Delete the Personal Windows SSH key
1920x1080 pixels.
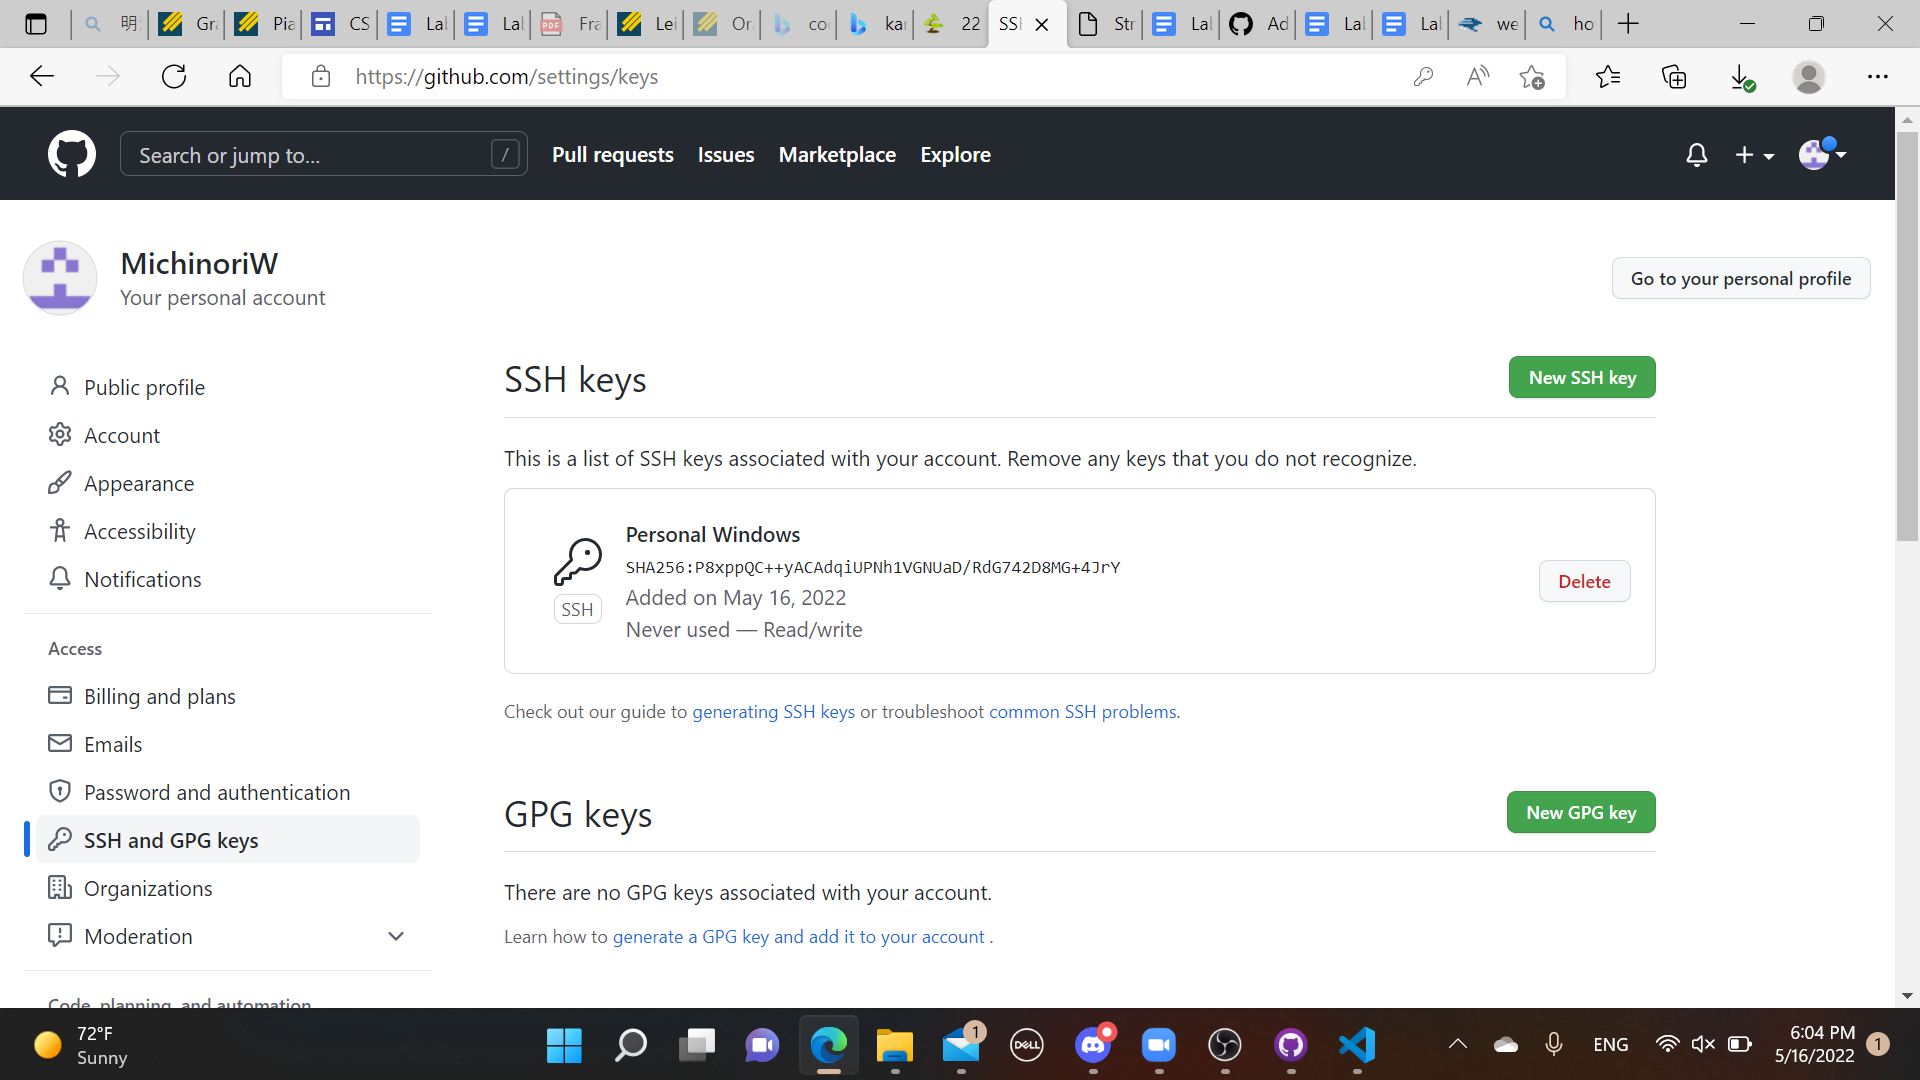tap(1584, 581)
